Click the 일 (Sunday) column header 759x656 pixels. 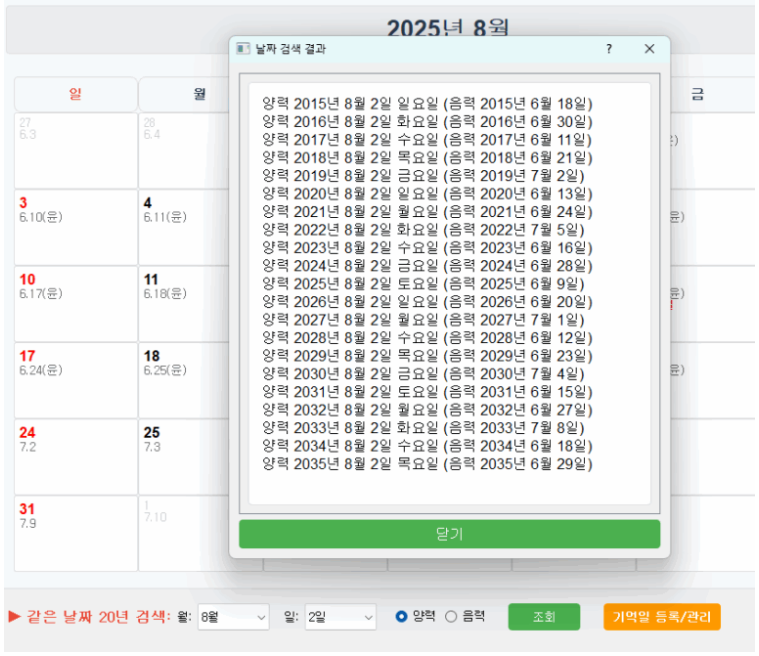coord(76,94)
